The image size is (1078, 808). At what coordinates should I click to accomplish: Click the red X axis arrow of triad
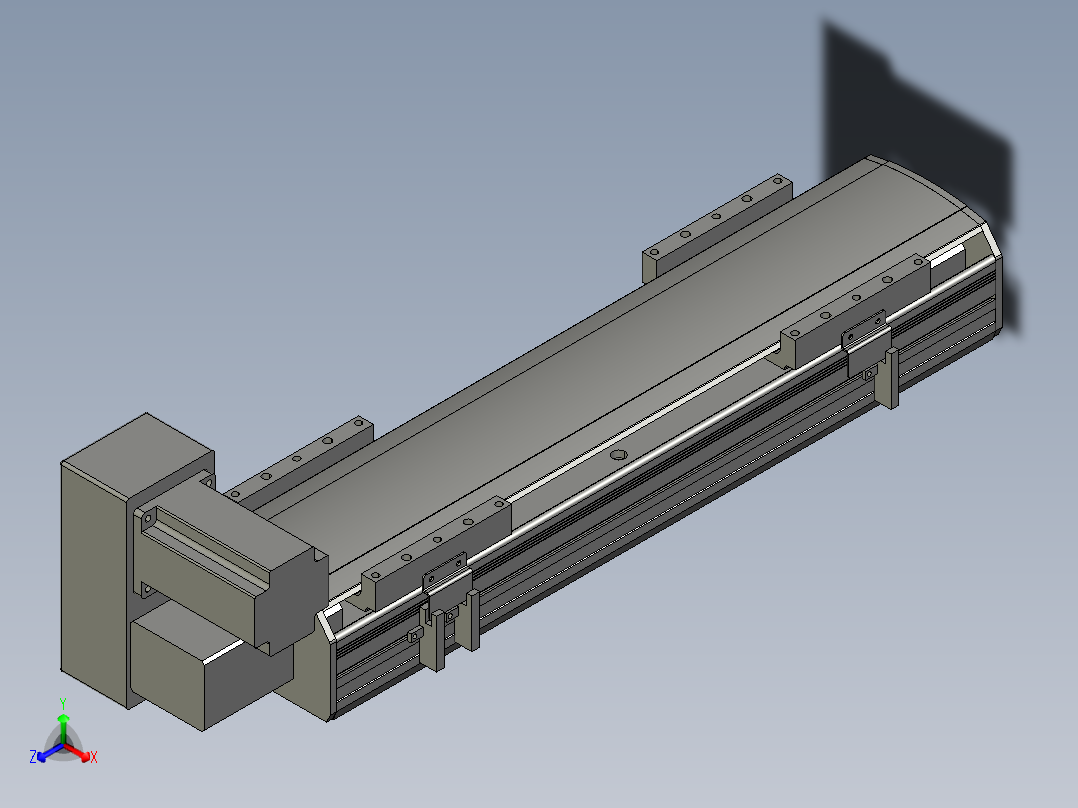[x=78, y=752]
